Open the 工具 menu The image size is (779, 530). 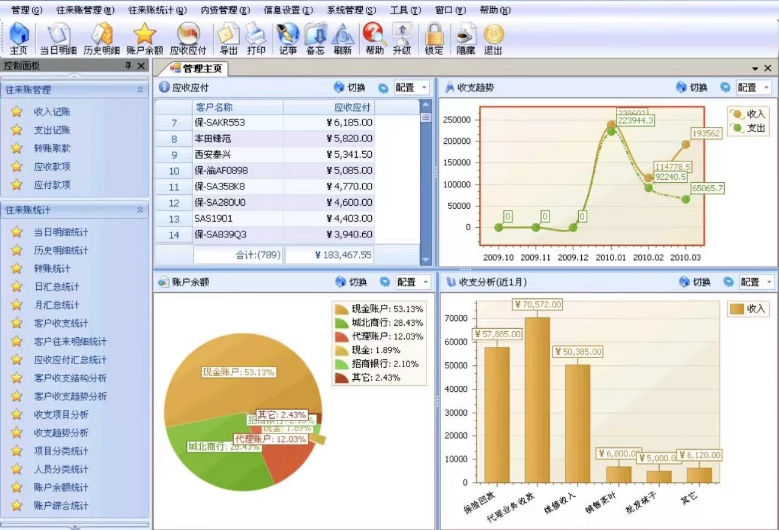[405, 10]
